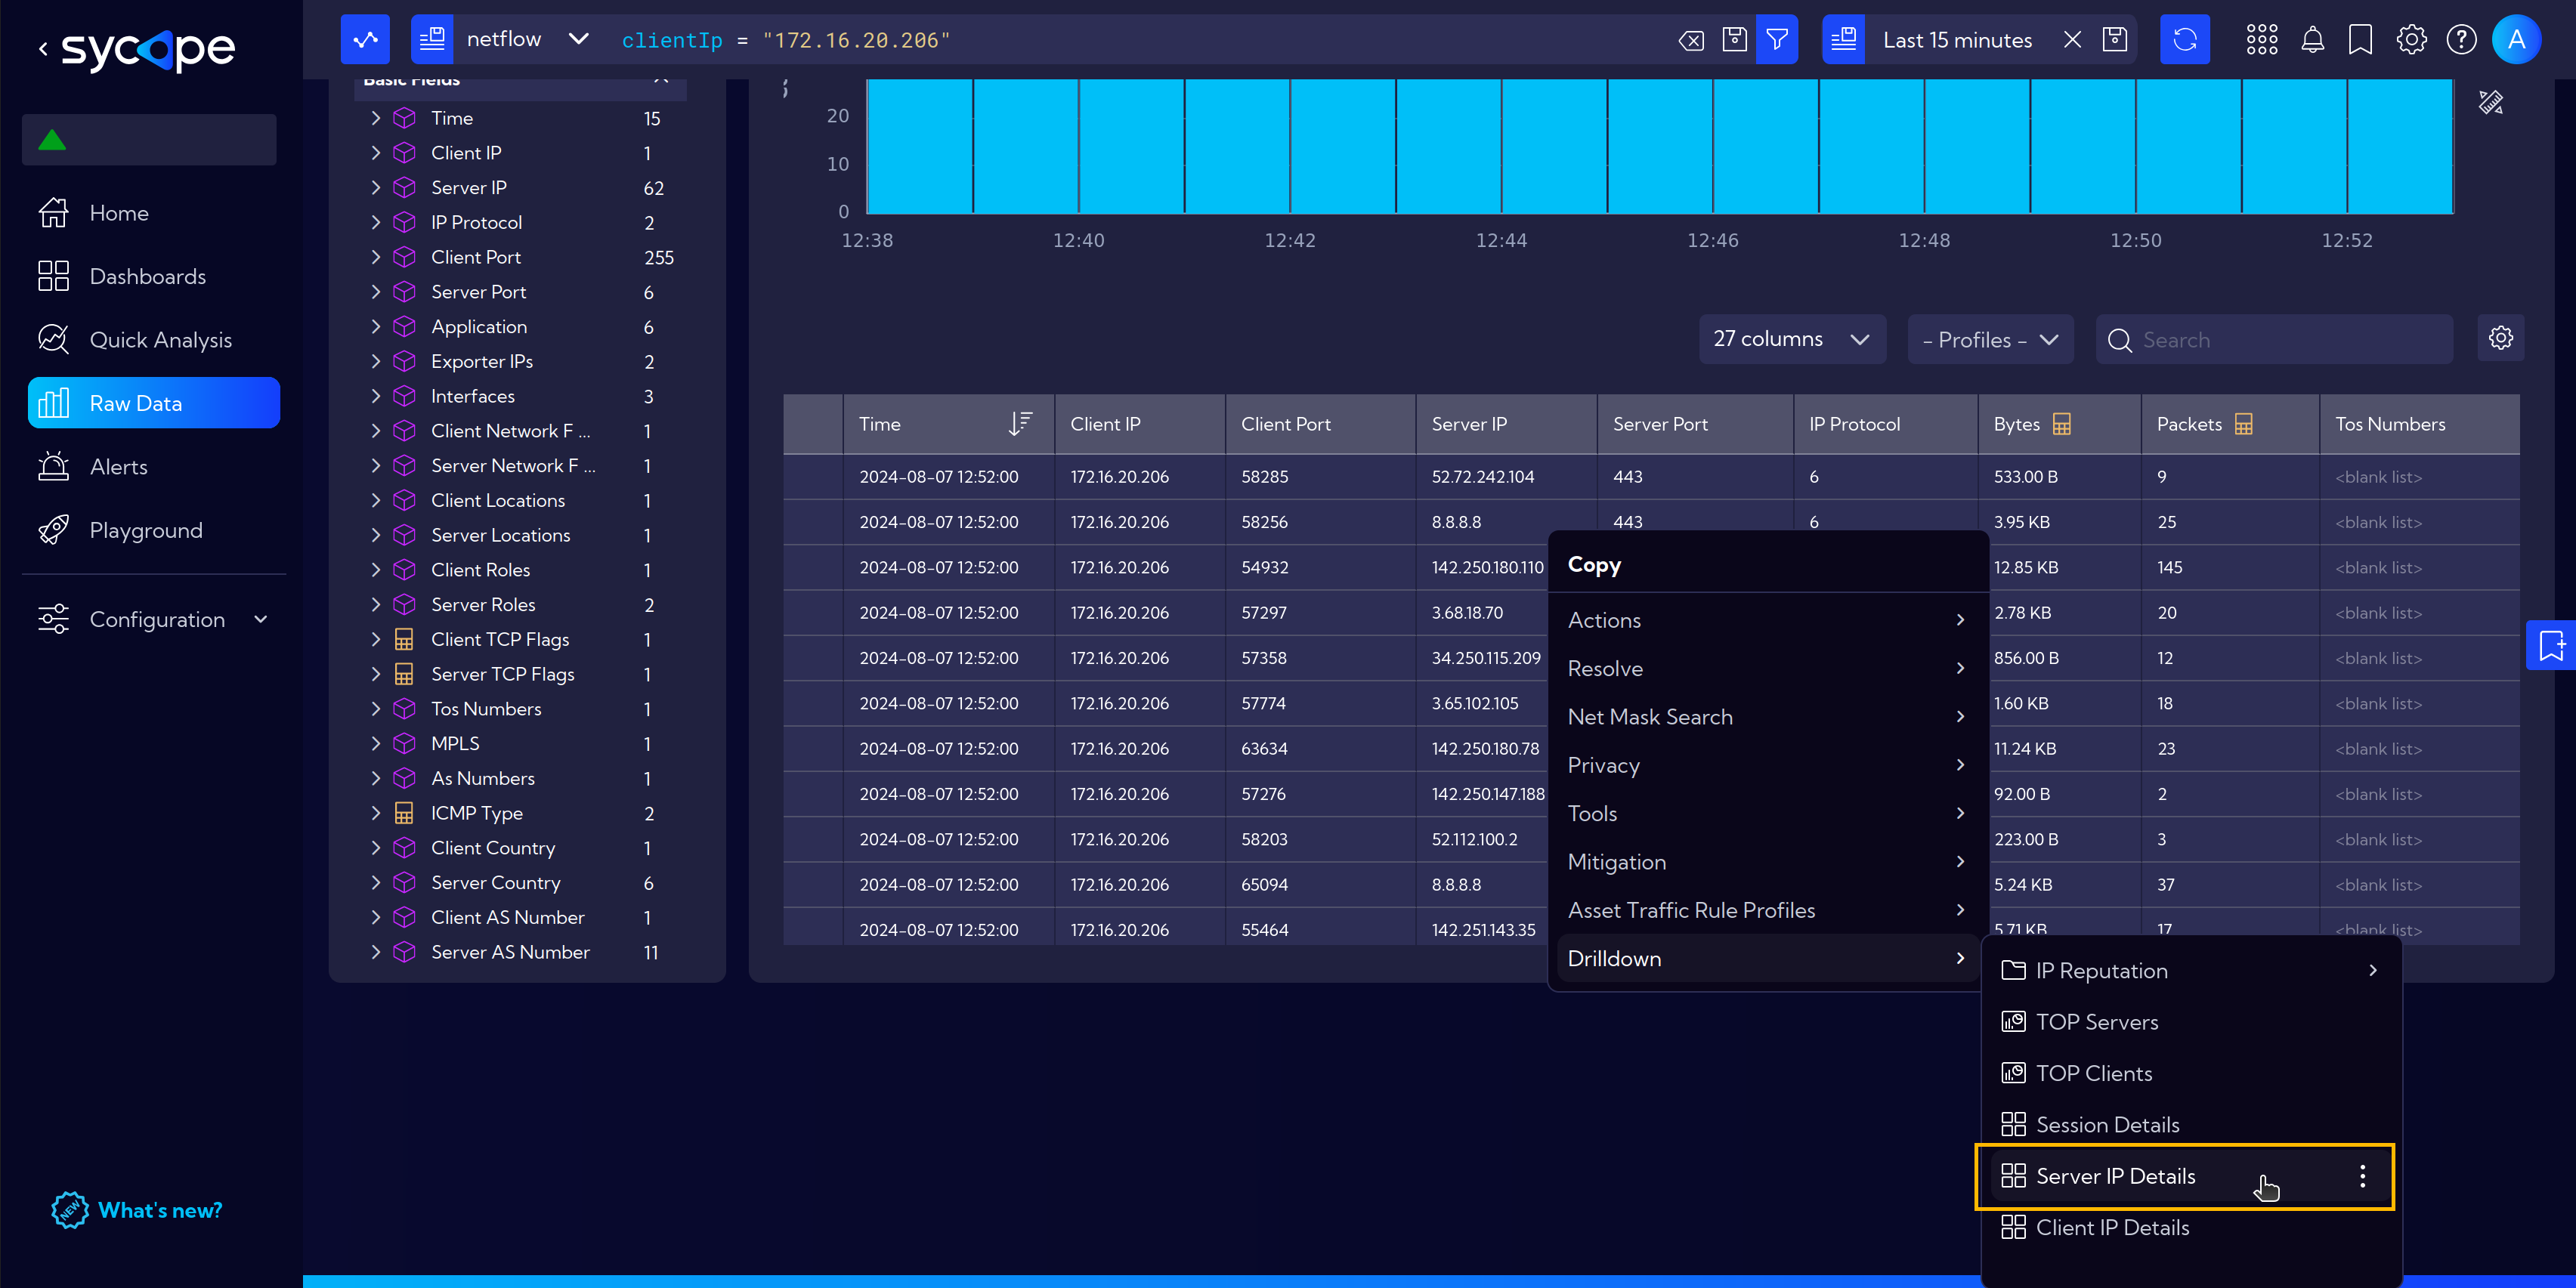Viewport: 2576px width, 1288px height.
Task: Click the green triangle status bar
Action: tap(149, 140)
